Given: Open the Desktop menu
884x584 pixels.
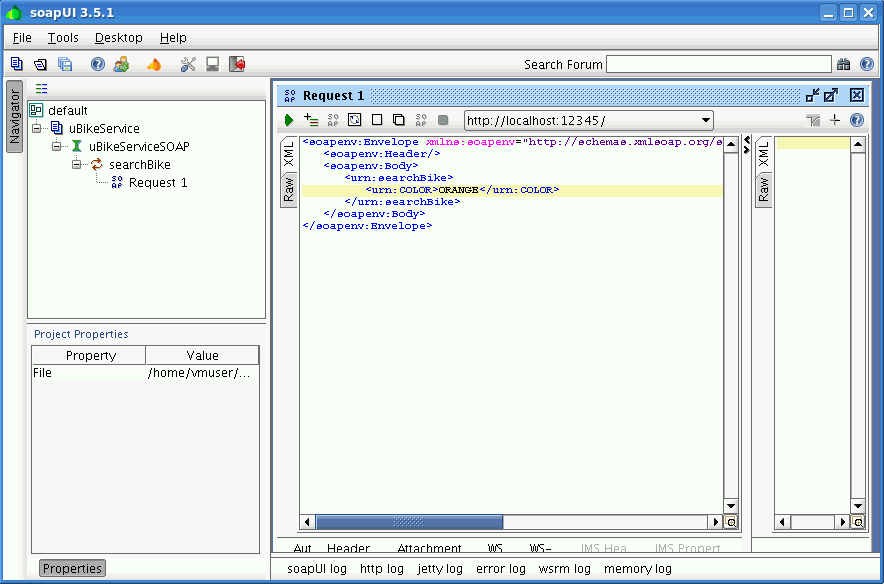Looking at the screenshot, I should tap(118, 38).
